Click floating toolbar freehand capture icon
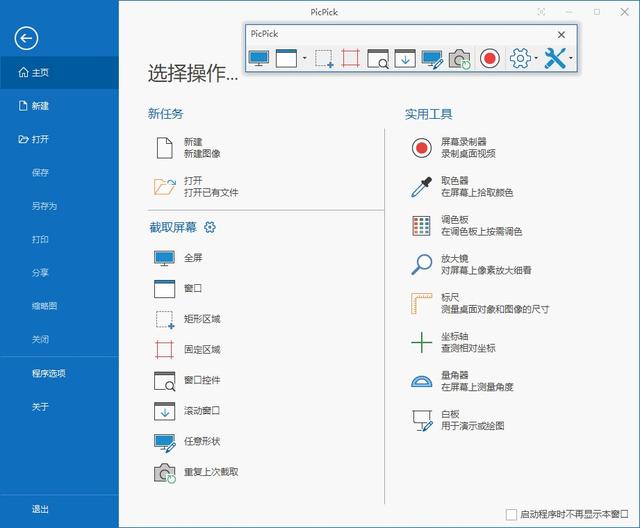This screenshot has height=528, width=640. click(432, 59)
